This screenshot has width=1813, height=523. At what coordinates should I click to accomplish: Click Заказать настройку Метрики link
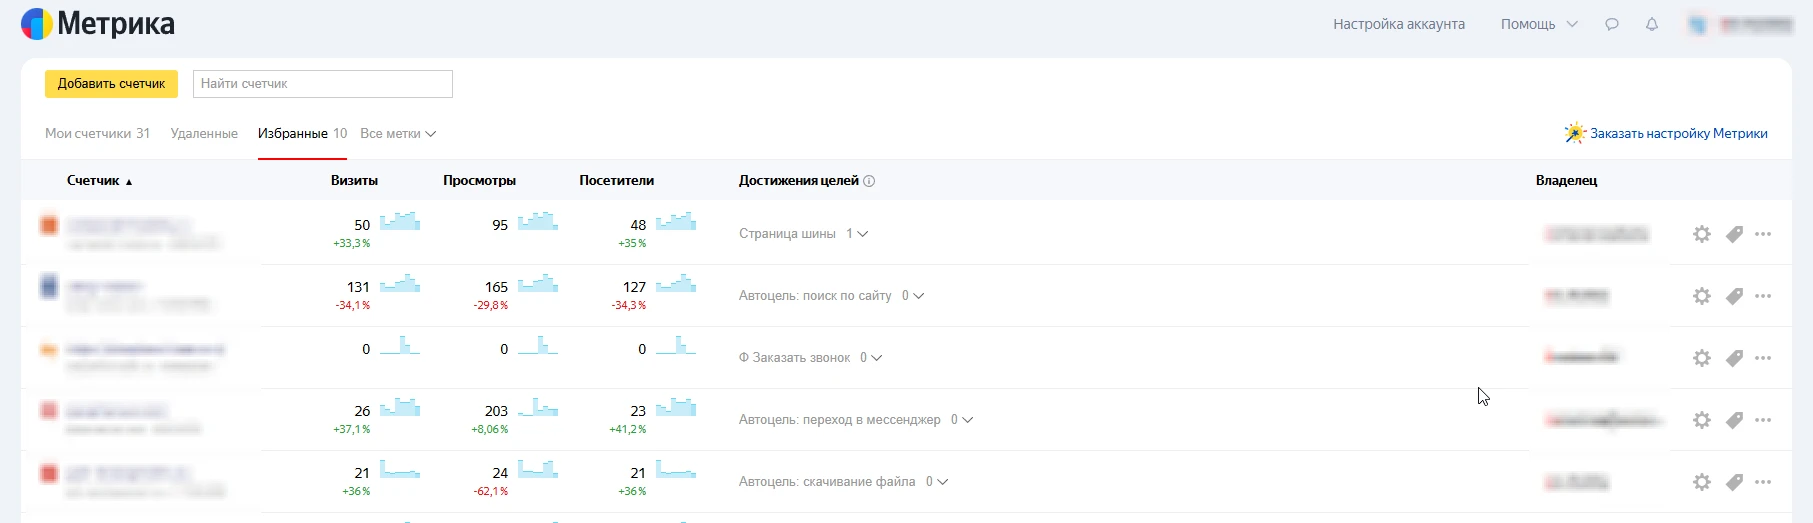click(1667, 134)
